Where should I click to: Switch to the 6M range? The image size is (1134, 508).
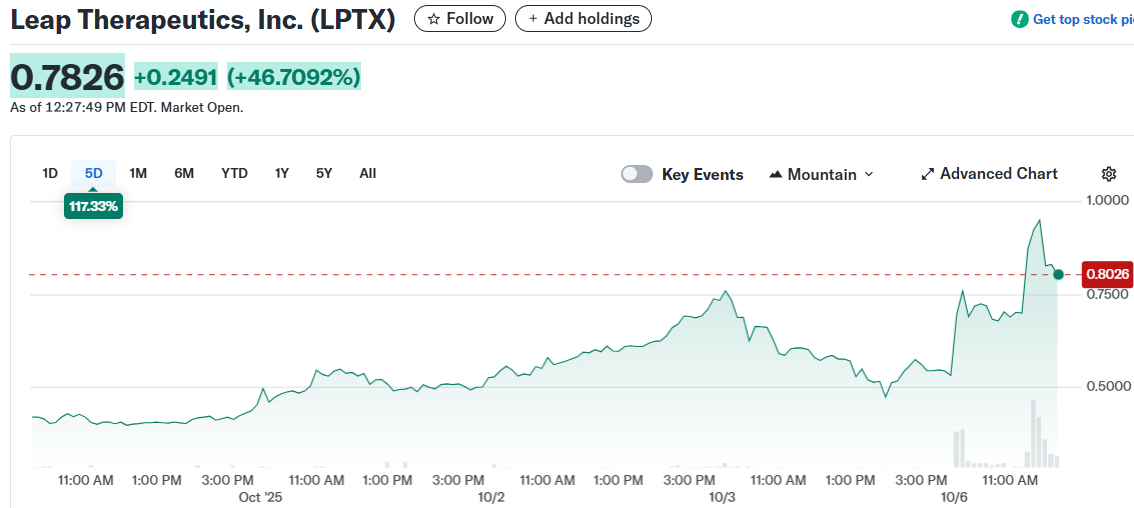click(184, 173)
